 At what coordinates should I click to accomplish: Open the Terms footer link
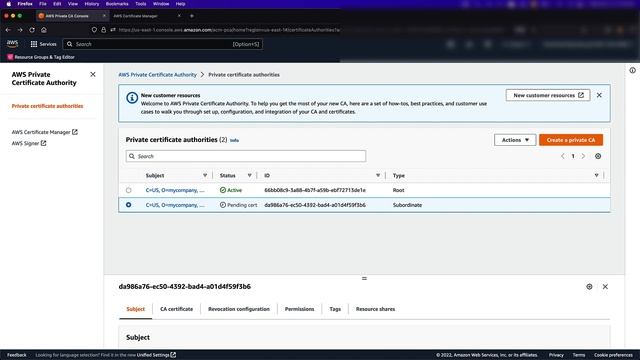pyautogui.click(x=579, y=355)
